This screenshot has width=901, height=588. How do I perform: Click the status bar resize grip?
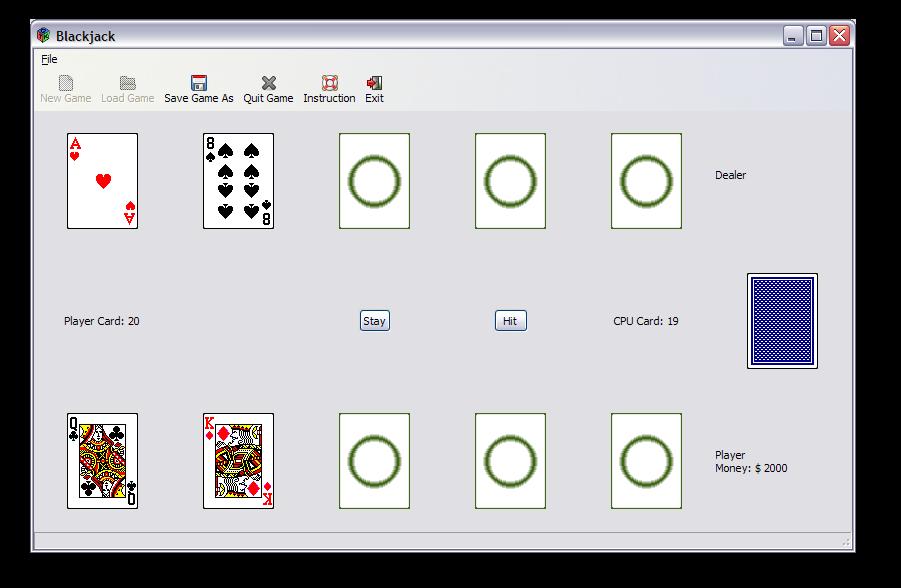click(x=846, y=542)
